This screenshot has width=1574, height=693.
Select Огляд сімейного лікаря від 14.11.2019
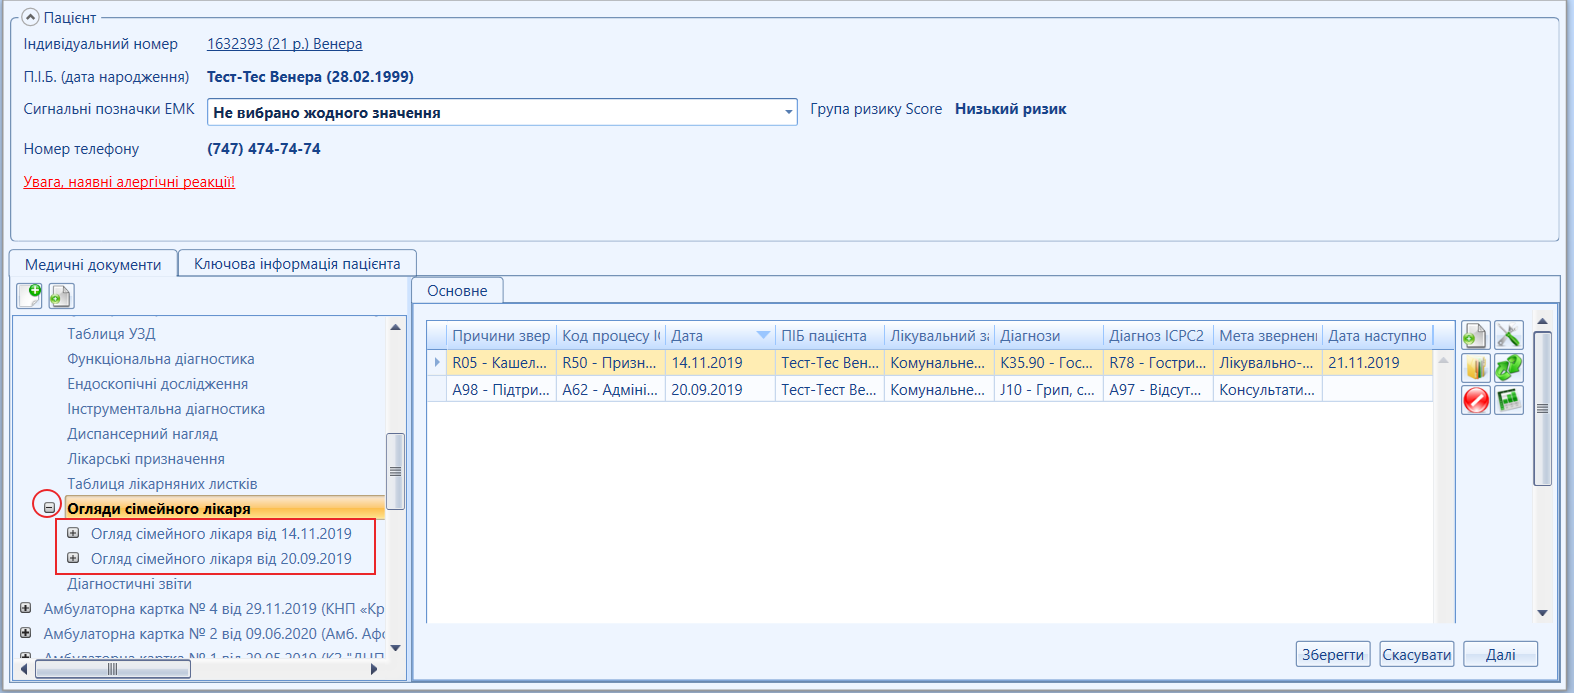point(221,534)
